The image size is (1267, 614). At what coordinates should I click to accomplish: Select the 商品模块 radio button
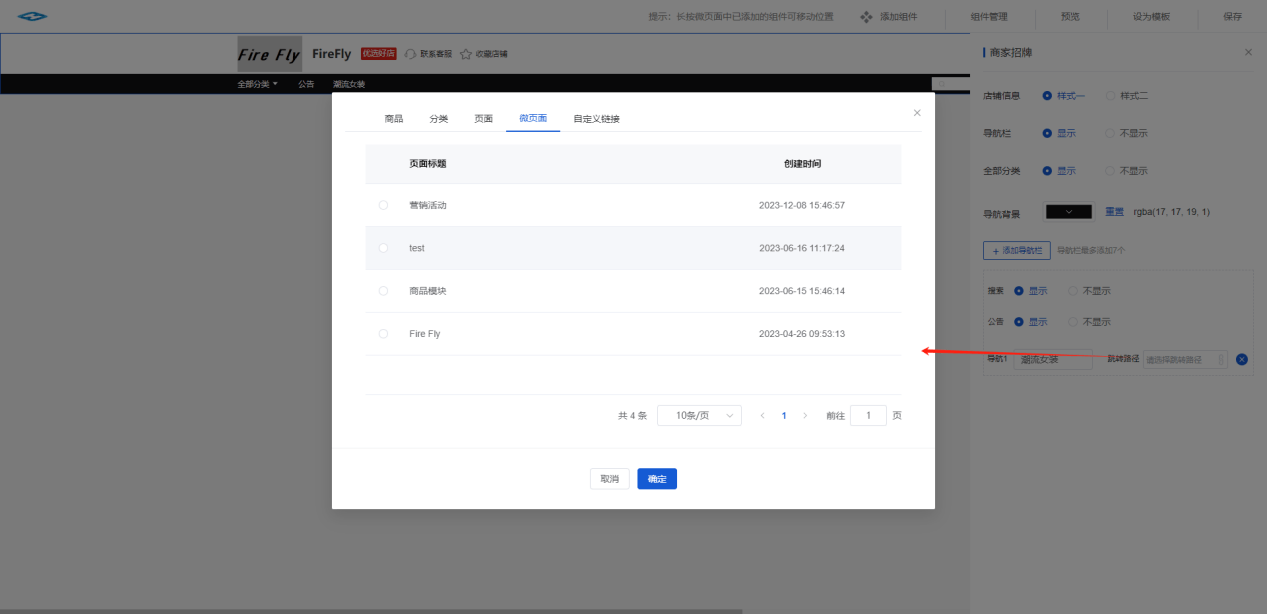tap(383, 291)
